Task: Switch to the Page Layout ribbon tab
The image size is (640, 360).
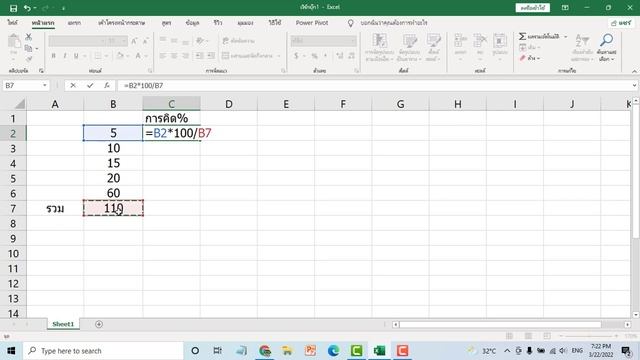Action: (x=121, y=23)
